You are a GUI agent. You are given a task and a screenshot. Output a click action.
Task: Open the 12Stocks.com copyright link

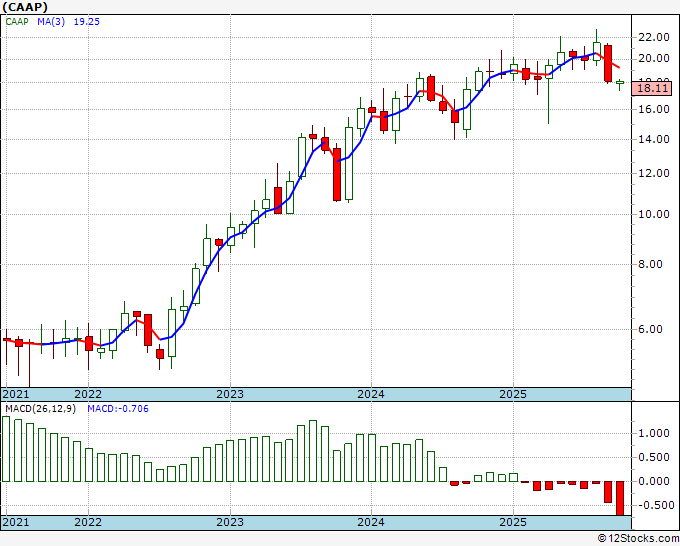pyautogui.click(x=638, y=539)
